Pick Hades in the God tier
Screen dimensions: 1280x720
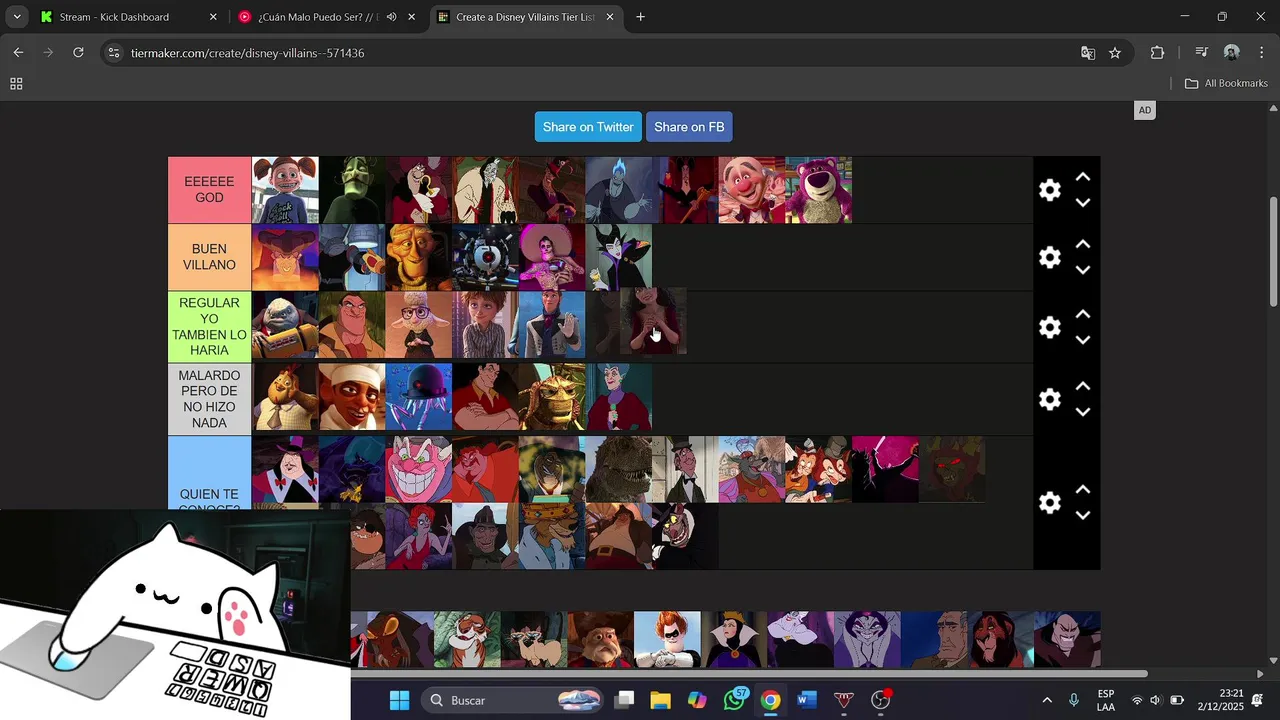click(x=618, y=190)
